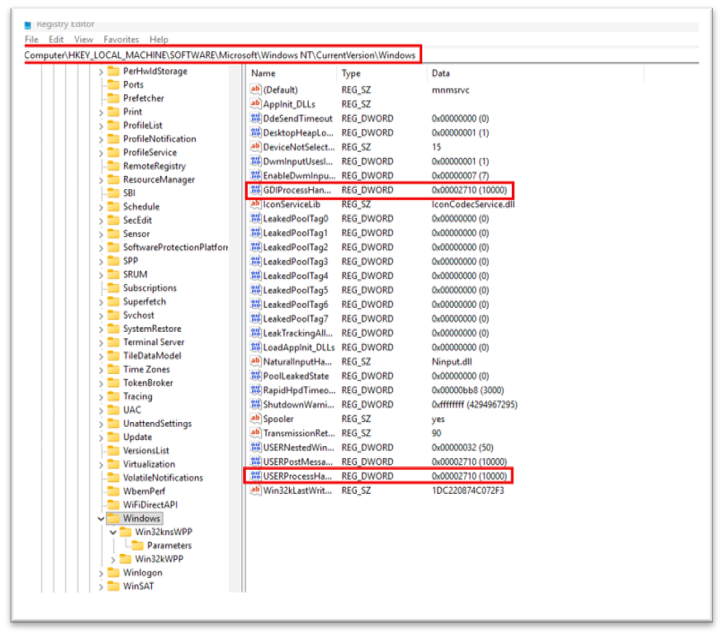Select the SBI folder icon
The image size is (724, 636).
(x=113, y=193)
